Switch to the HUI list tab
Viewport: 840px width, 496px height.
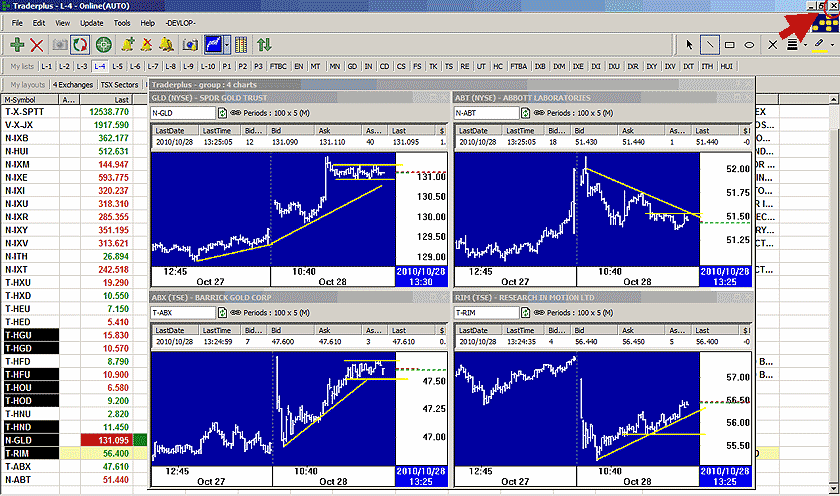(726, 66)
